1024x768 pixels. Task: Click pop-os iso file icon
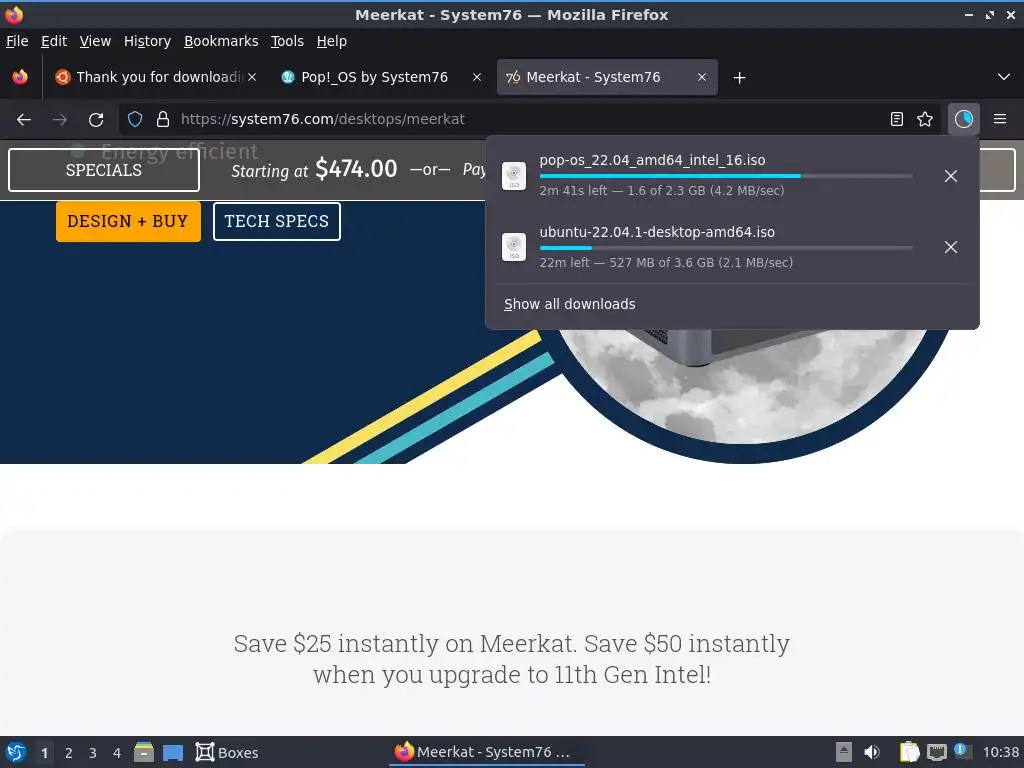pyautogui.click(x=514, y=176)
